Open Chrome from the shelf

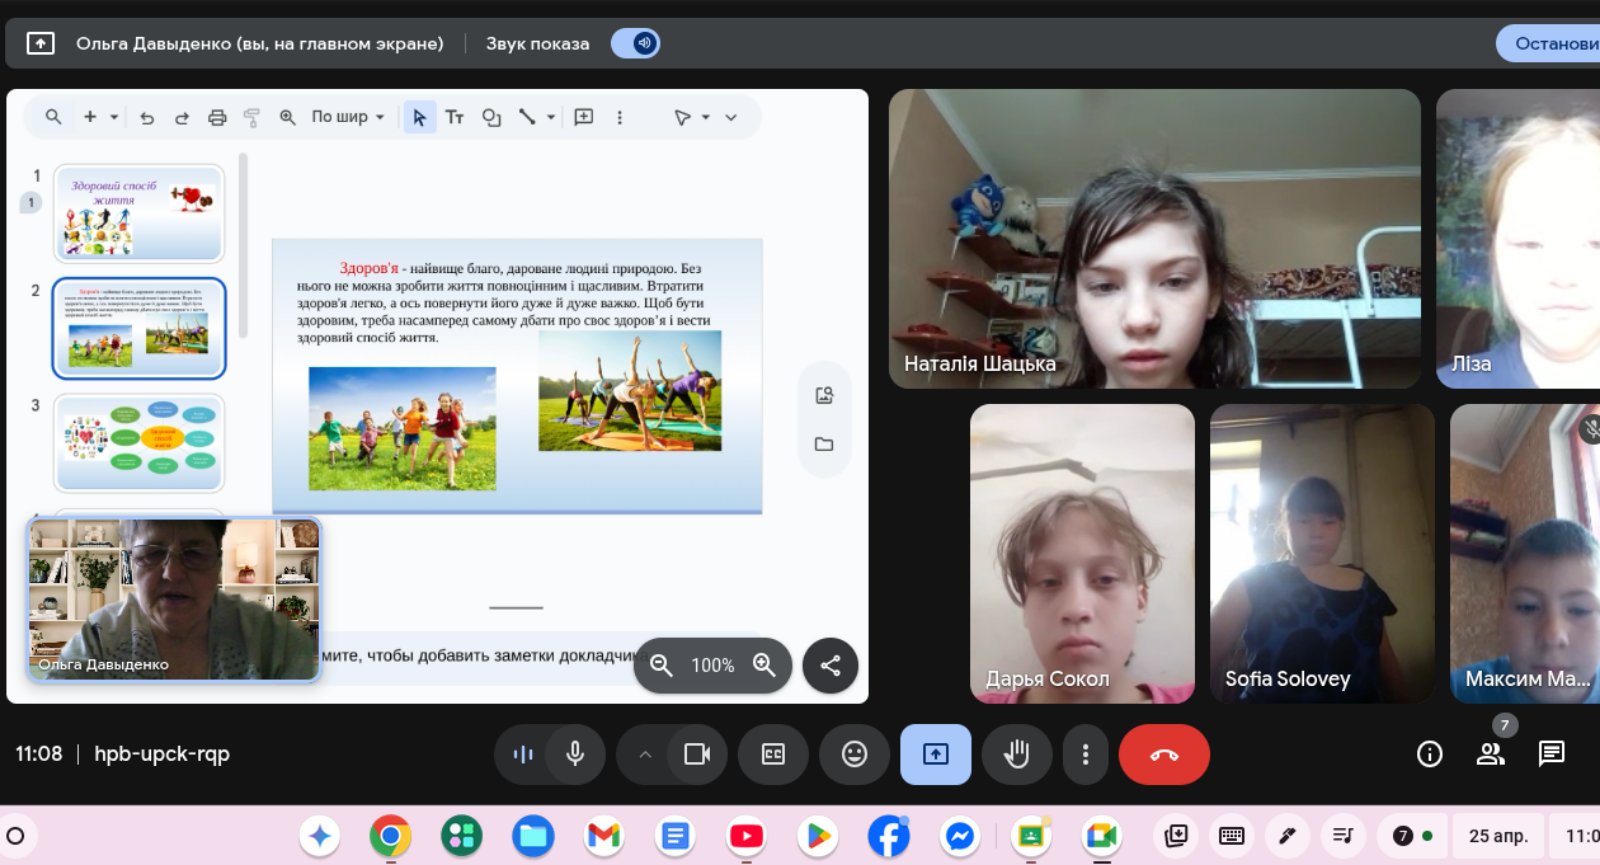pyautogui.click(x=390, y=835)
